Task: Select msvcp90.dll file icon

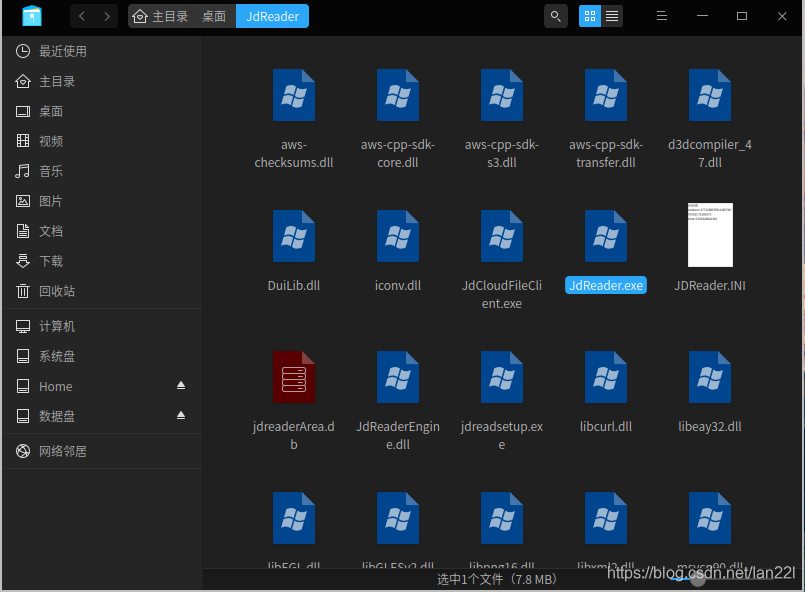Action: tap(710, 519)
